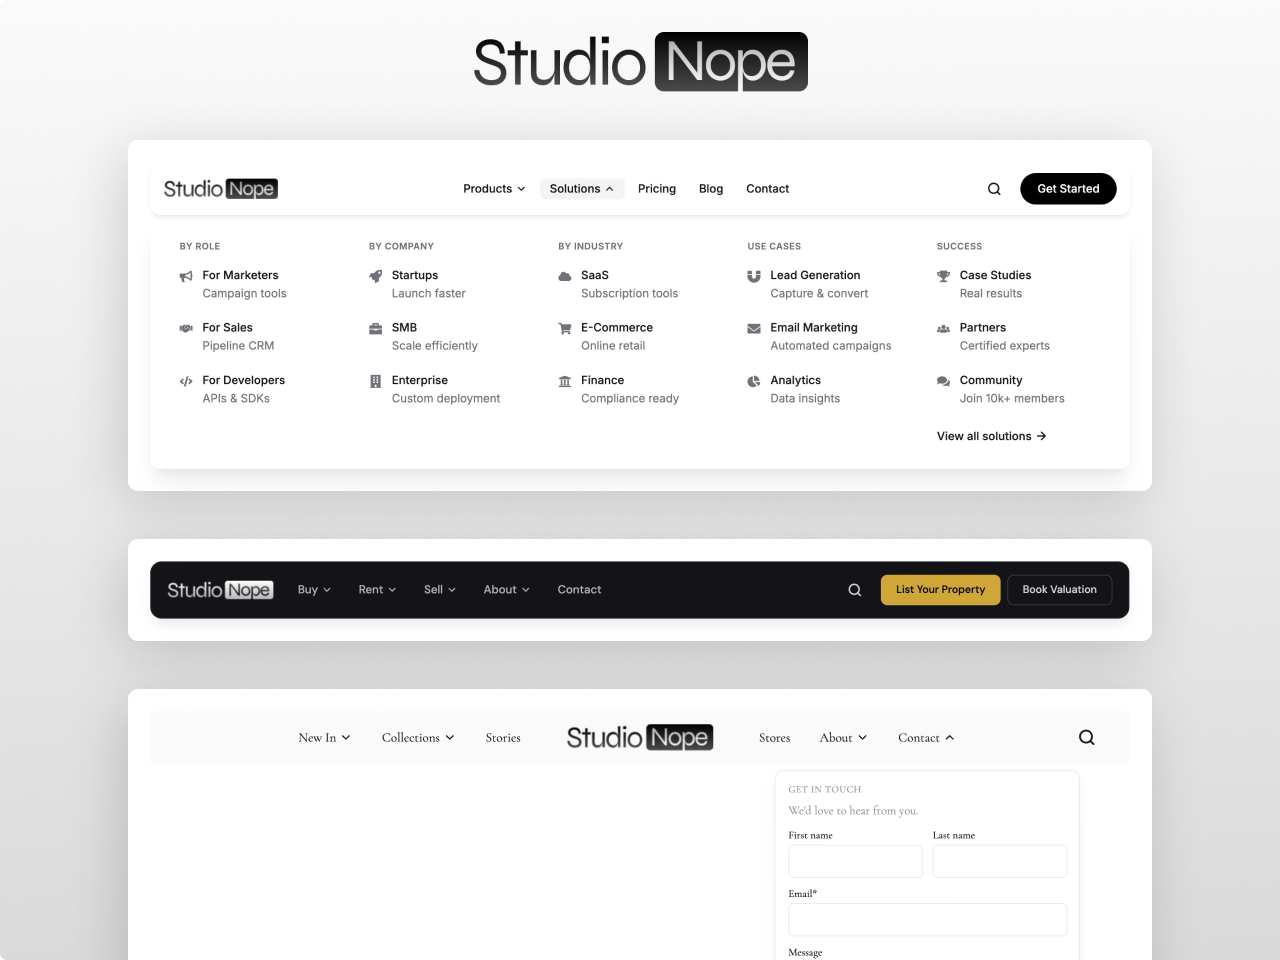Click the megaphone icon beside For Marketers
Viewport: 1280px width, 960px height.
point(186,276)
